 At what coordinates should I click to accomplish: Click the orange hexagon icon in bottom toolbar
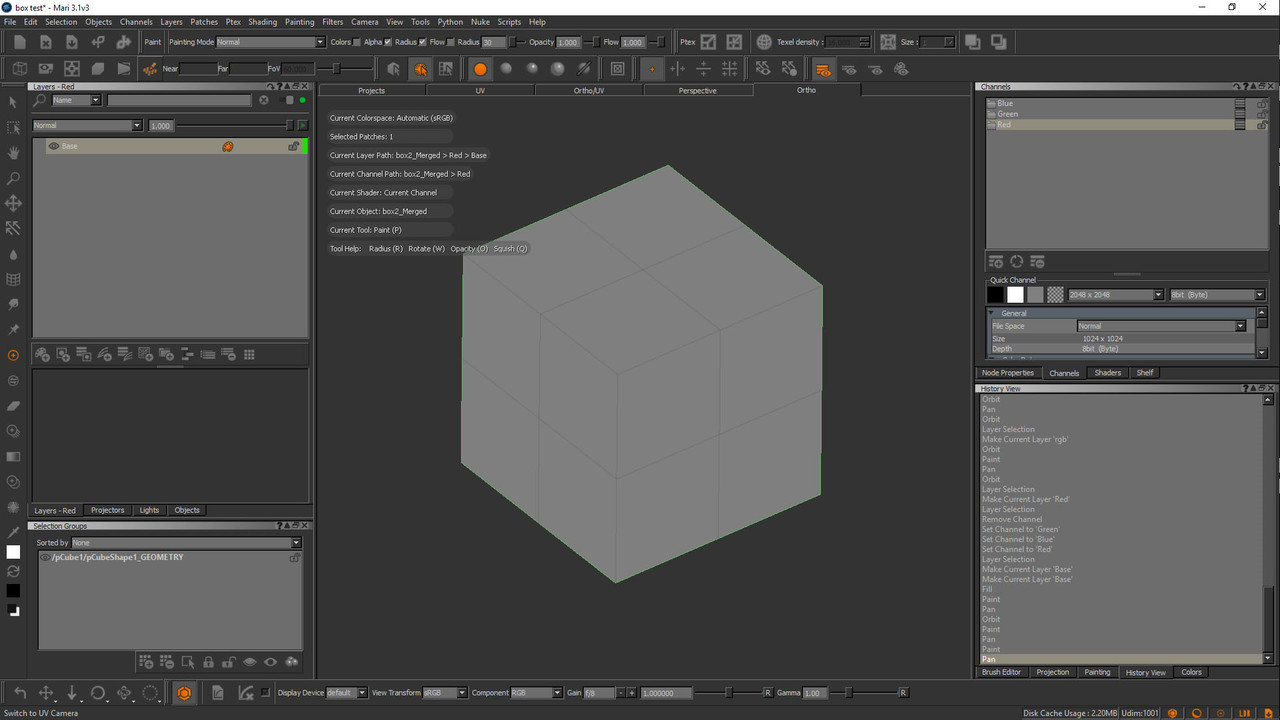coord(184,693)
